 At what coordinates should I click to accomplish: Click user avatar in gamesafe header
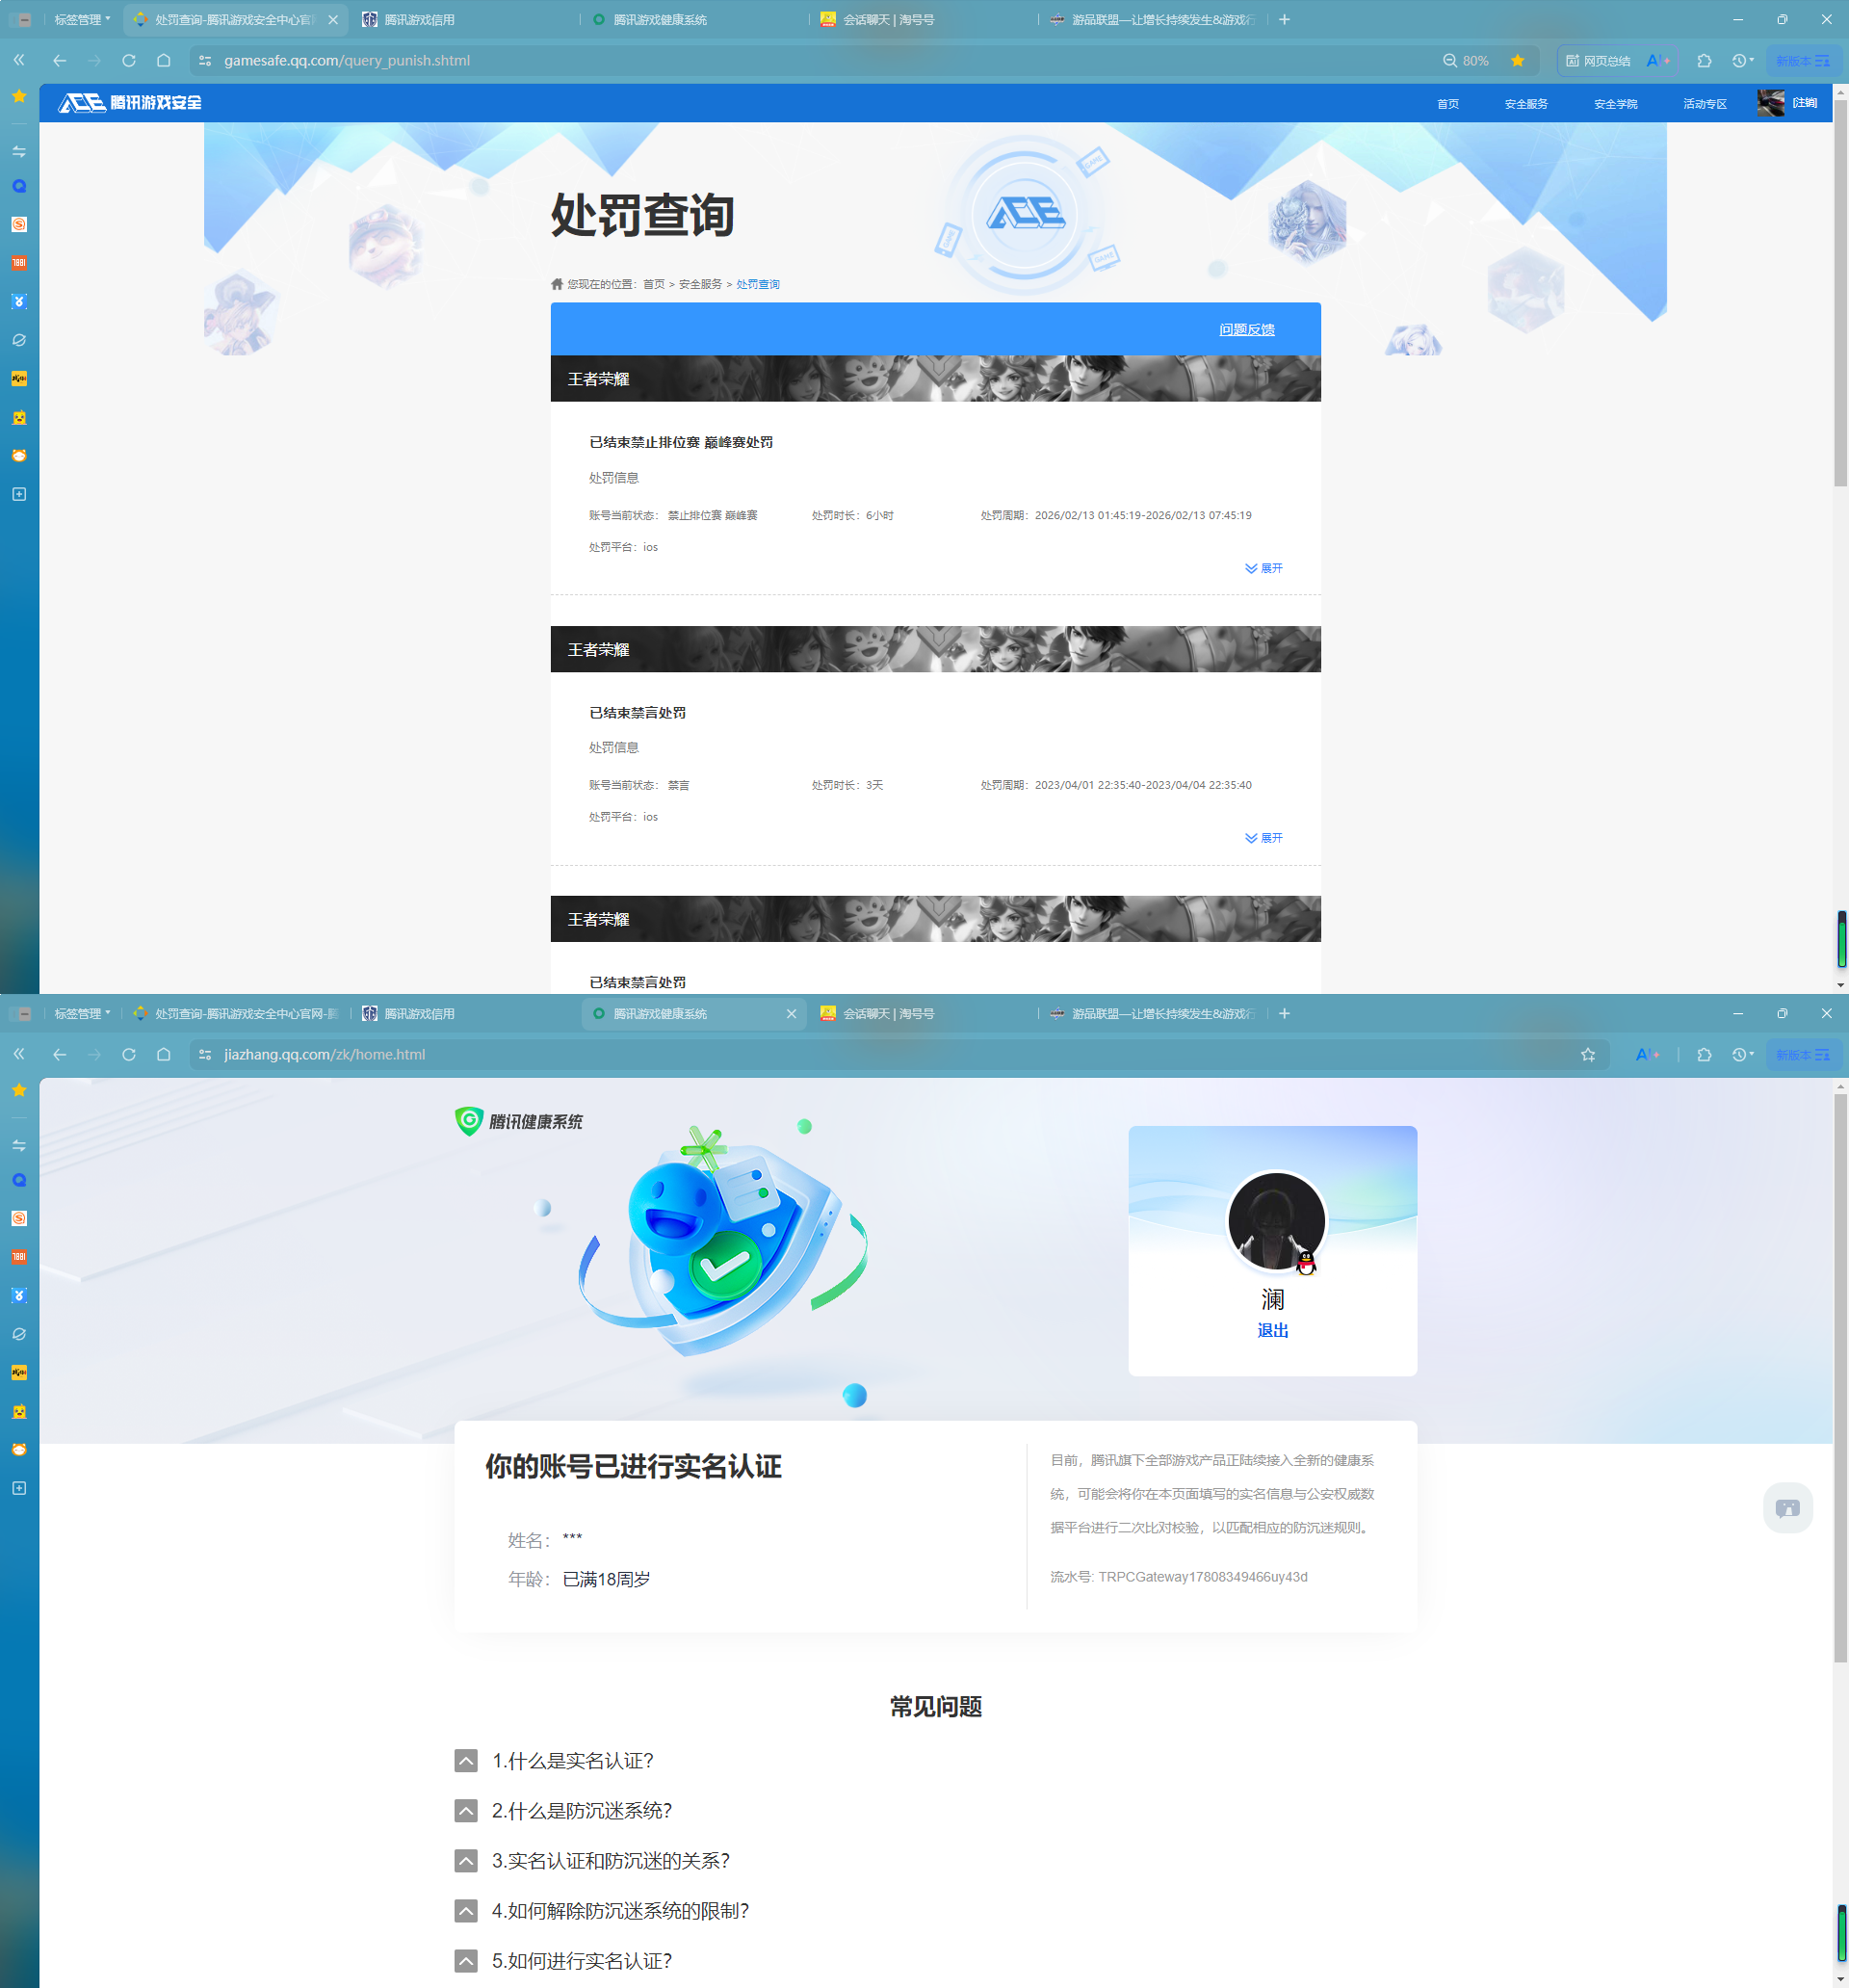[x=1770, y=103]
